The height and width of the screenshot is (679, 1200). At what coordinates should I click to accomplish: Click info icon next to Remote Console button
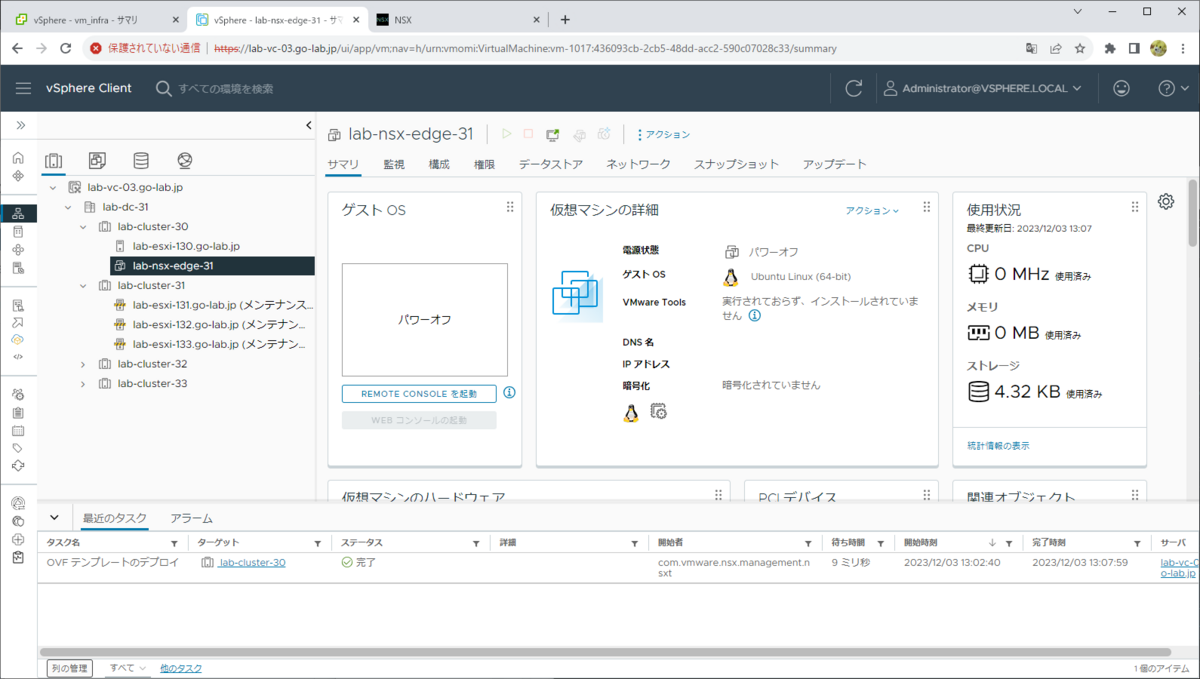(509, 393)
